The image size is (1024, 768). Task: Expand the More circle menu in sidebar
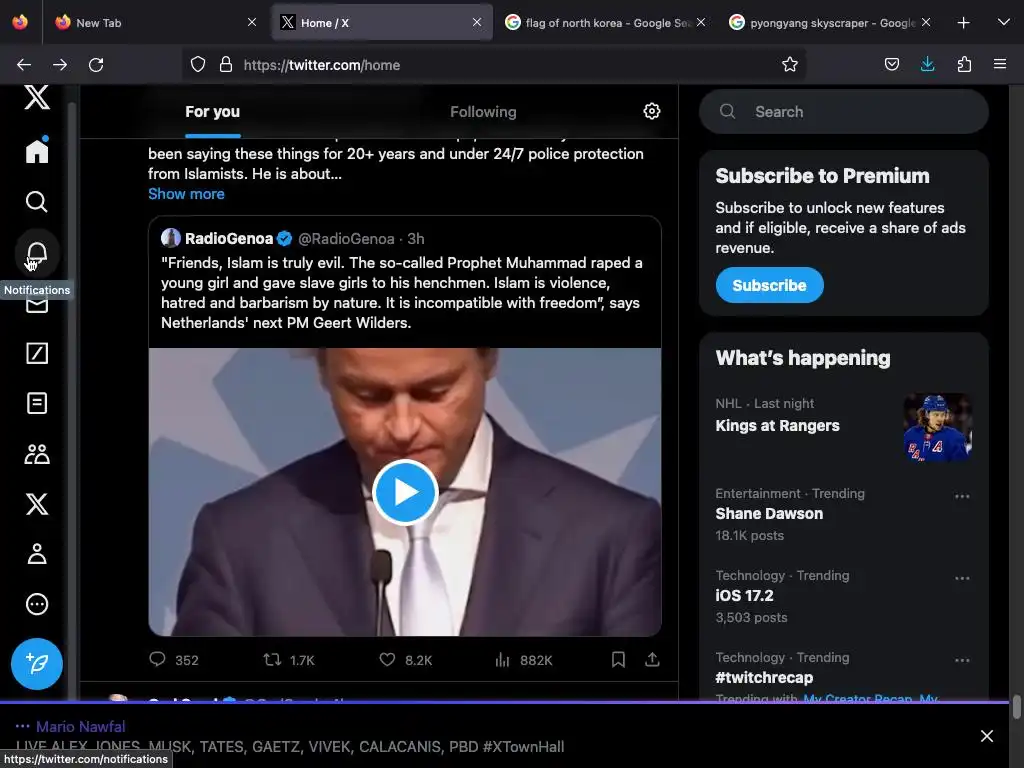(37, 604)
